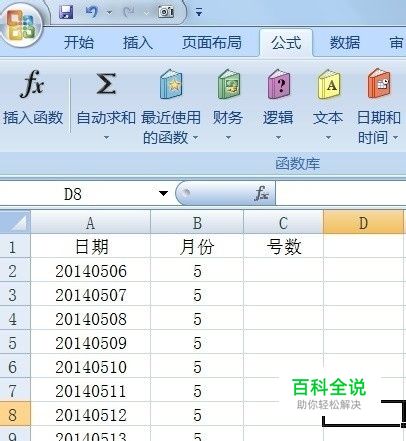Viewport: 406px width, 441px height.
Task: Select column C header
Action: click(x=283, y=223)
